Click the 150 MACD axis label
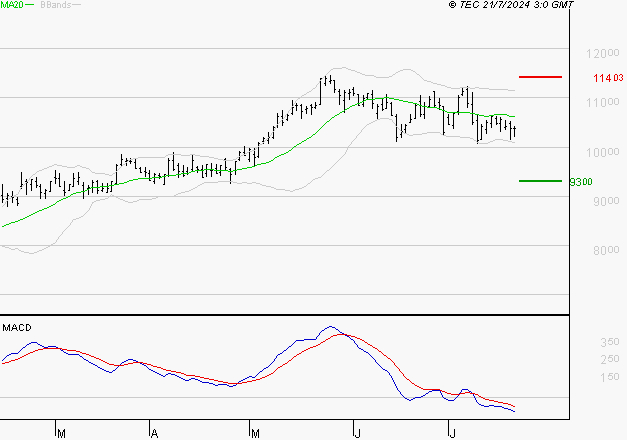This screenshot has height=440, width=627. click(x=610, y=377)
